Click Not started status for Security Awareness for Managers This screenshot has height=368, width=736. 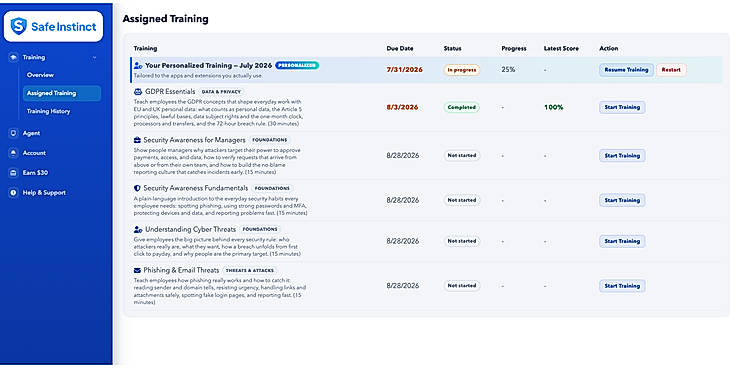click(x=462, y=155)
